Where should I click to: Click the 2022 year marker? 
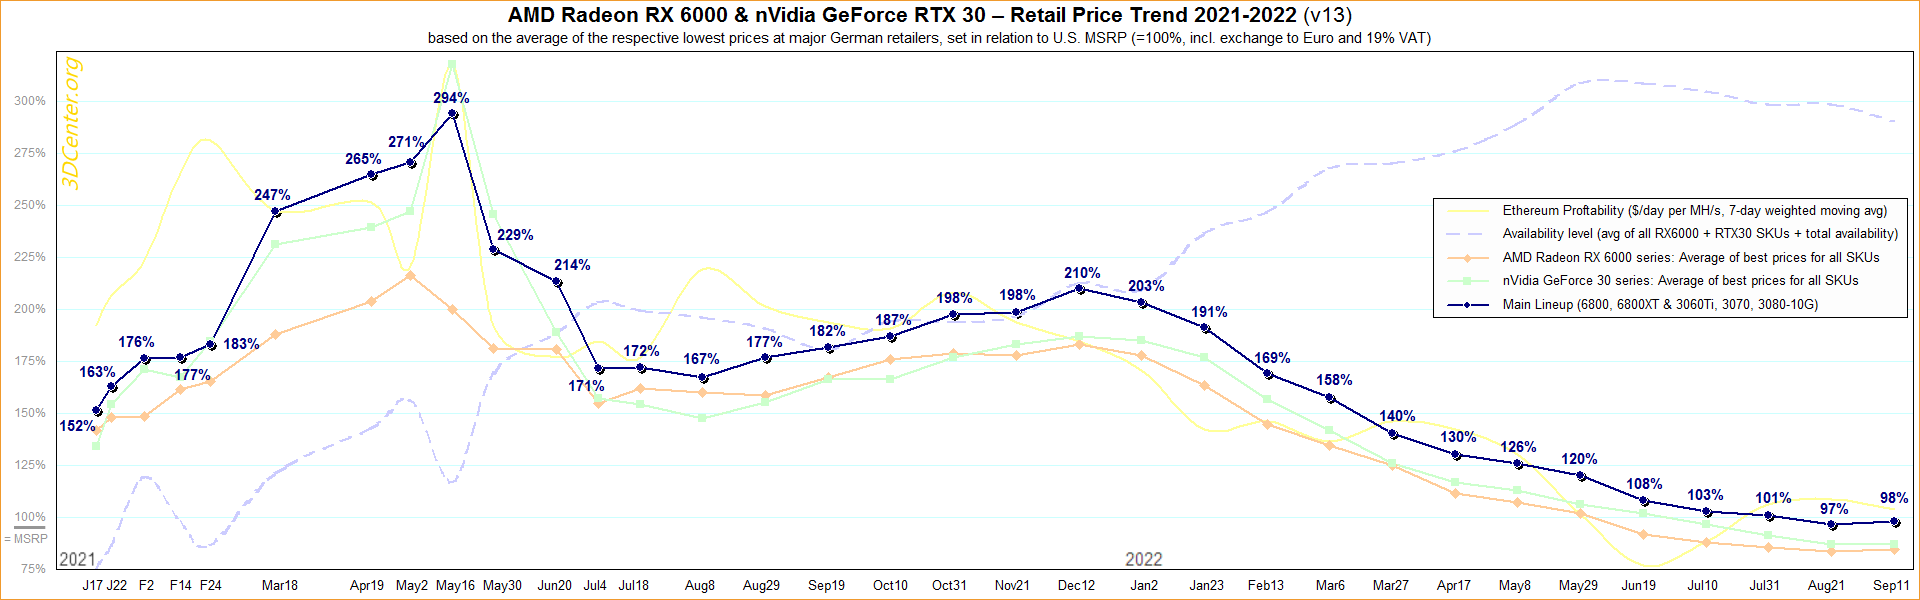[x=1144, y=560]
